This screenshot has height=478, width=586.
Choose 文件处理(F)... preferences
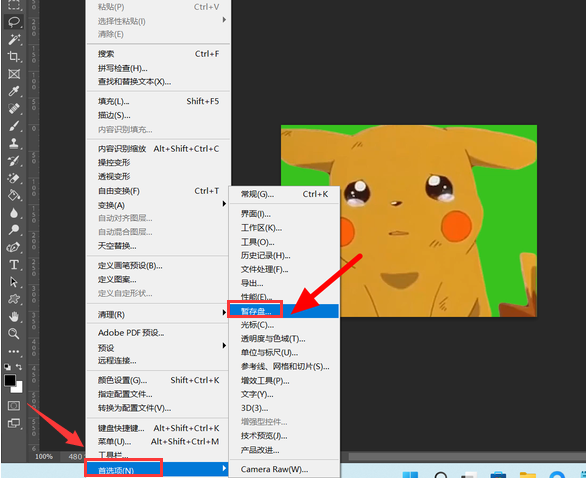[284, 269]
